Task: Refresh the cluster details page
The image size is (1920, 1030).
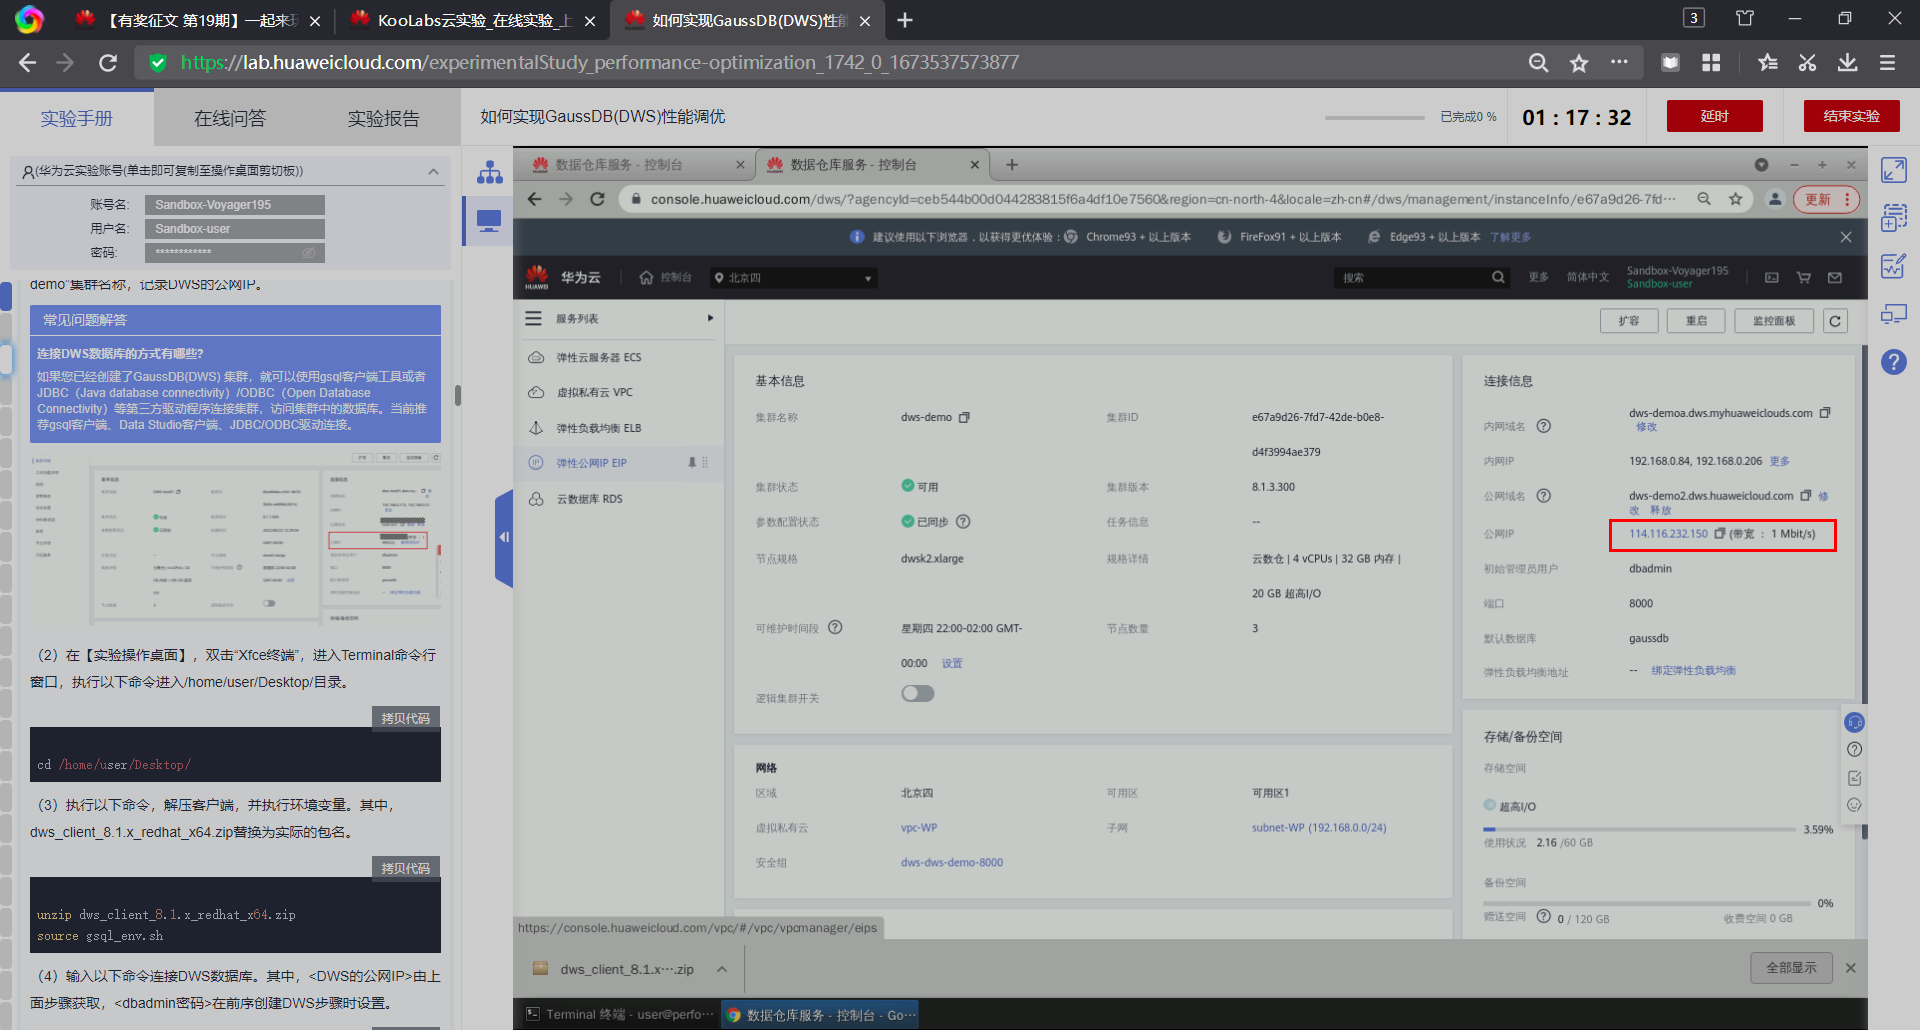Action: click(x=1834, y=321)
